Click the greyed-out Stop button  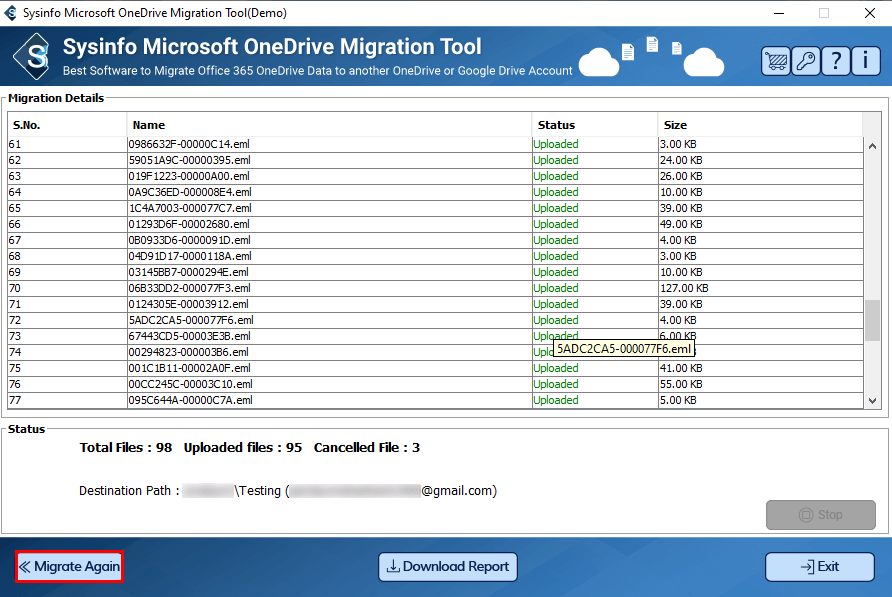pos(820,515)
